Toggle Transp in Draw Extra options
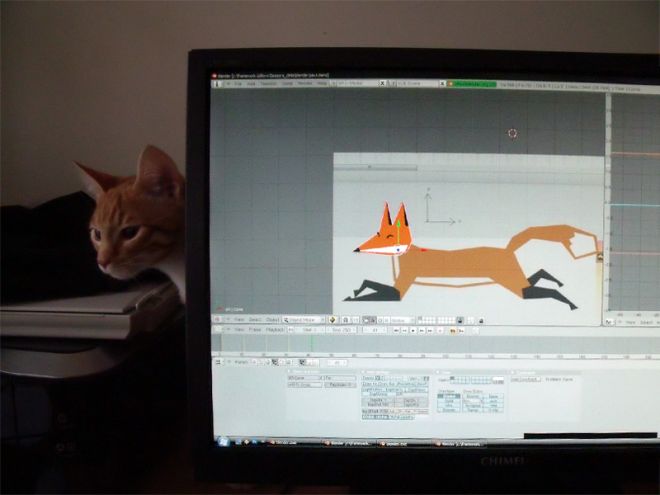This screenshot has width=660, height=495. point(474,410)
